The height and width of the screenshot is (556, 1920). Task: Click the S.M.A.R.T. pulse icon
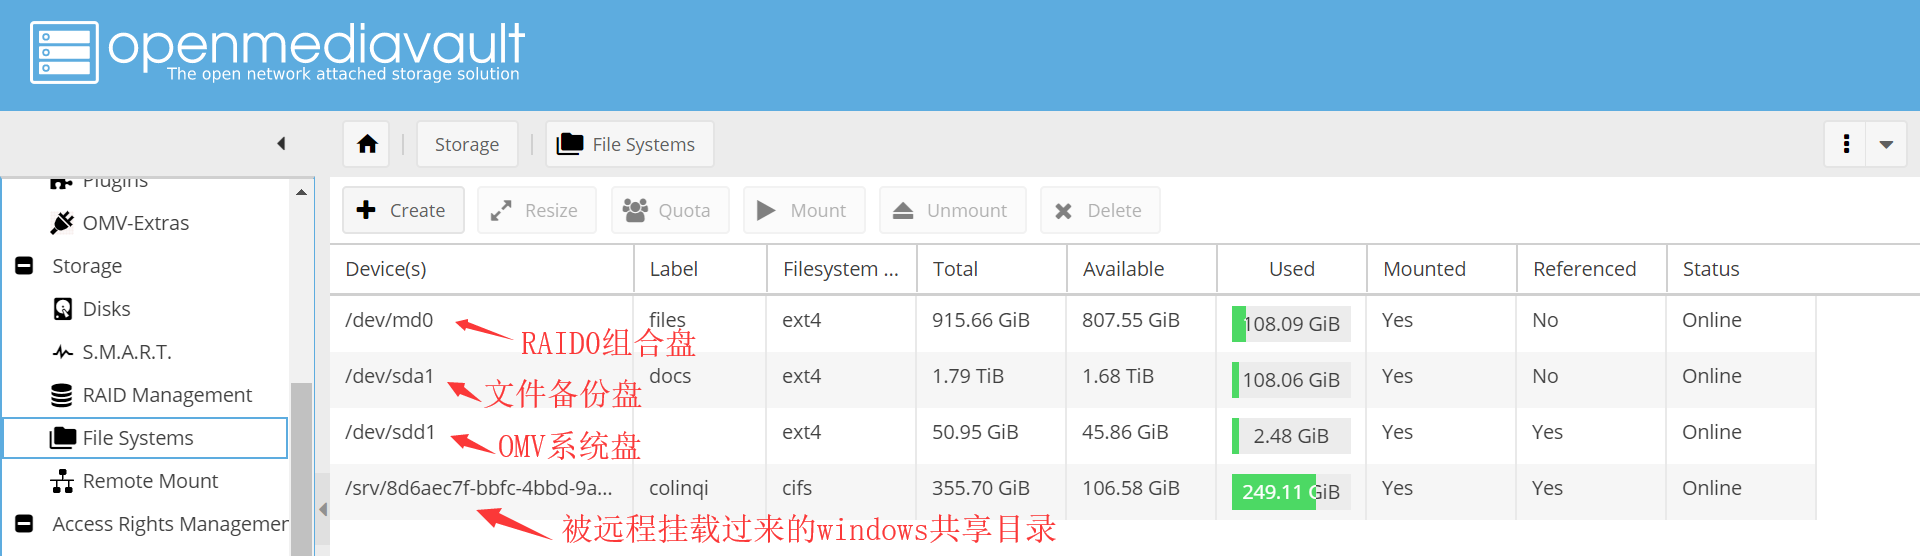coord(62,352)
